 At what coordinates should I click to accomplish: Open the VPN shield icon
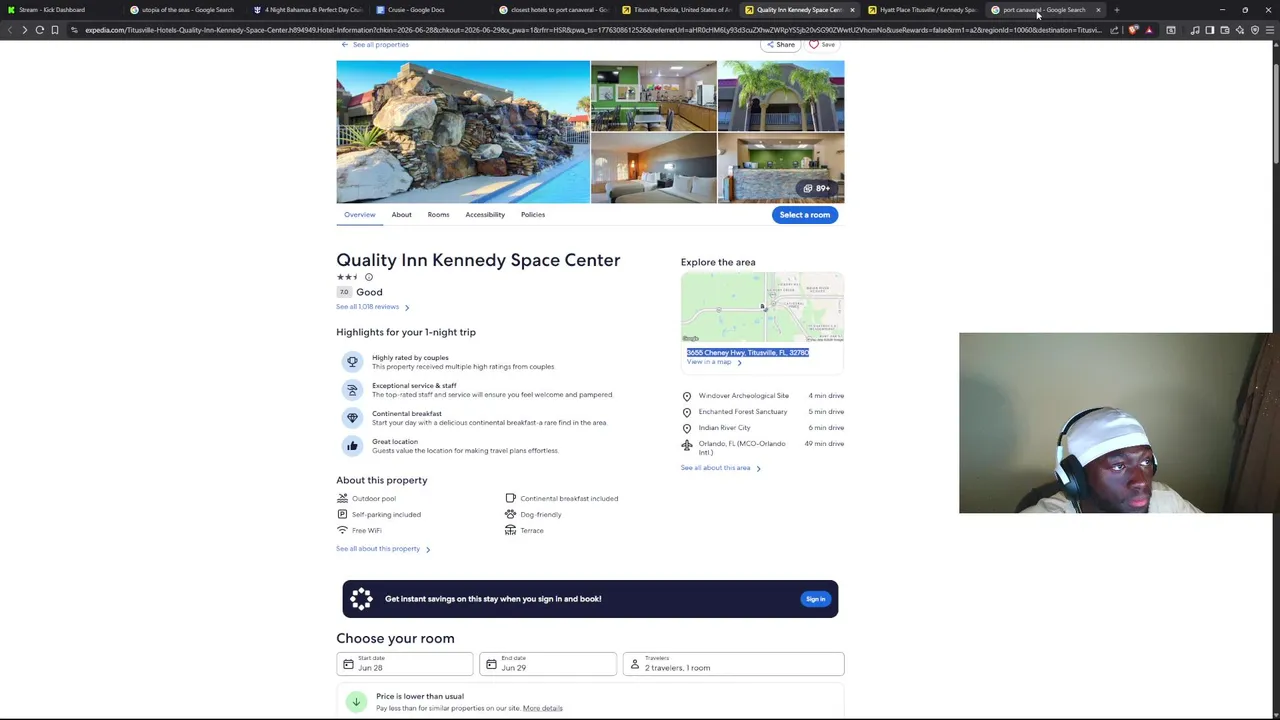click(1255, 30)
